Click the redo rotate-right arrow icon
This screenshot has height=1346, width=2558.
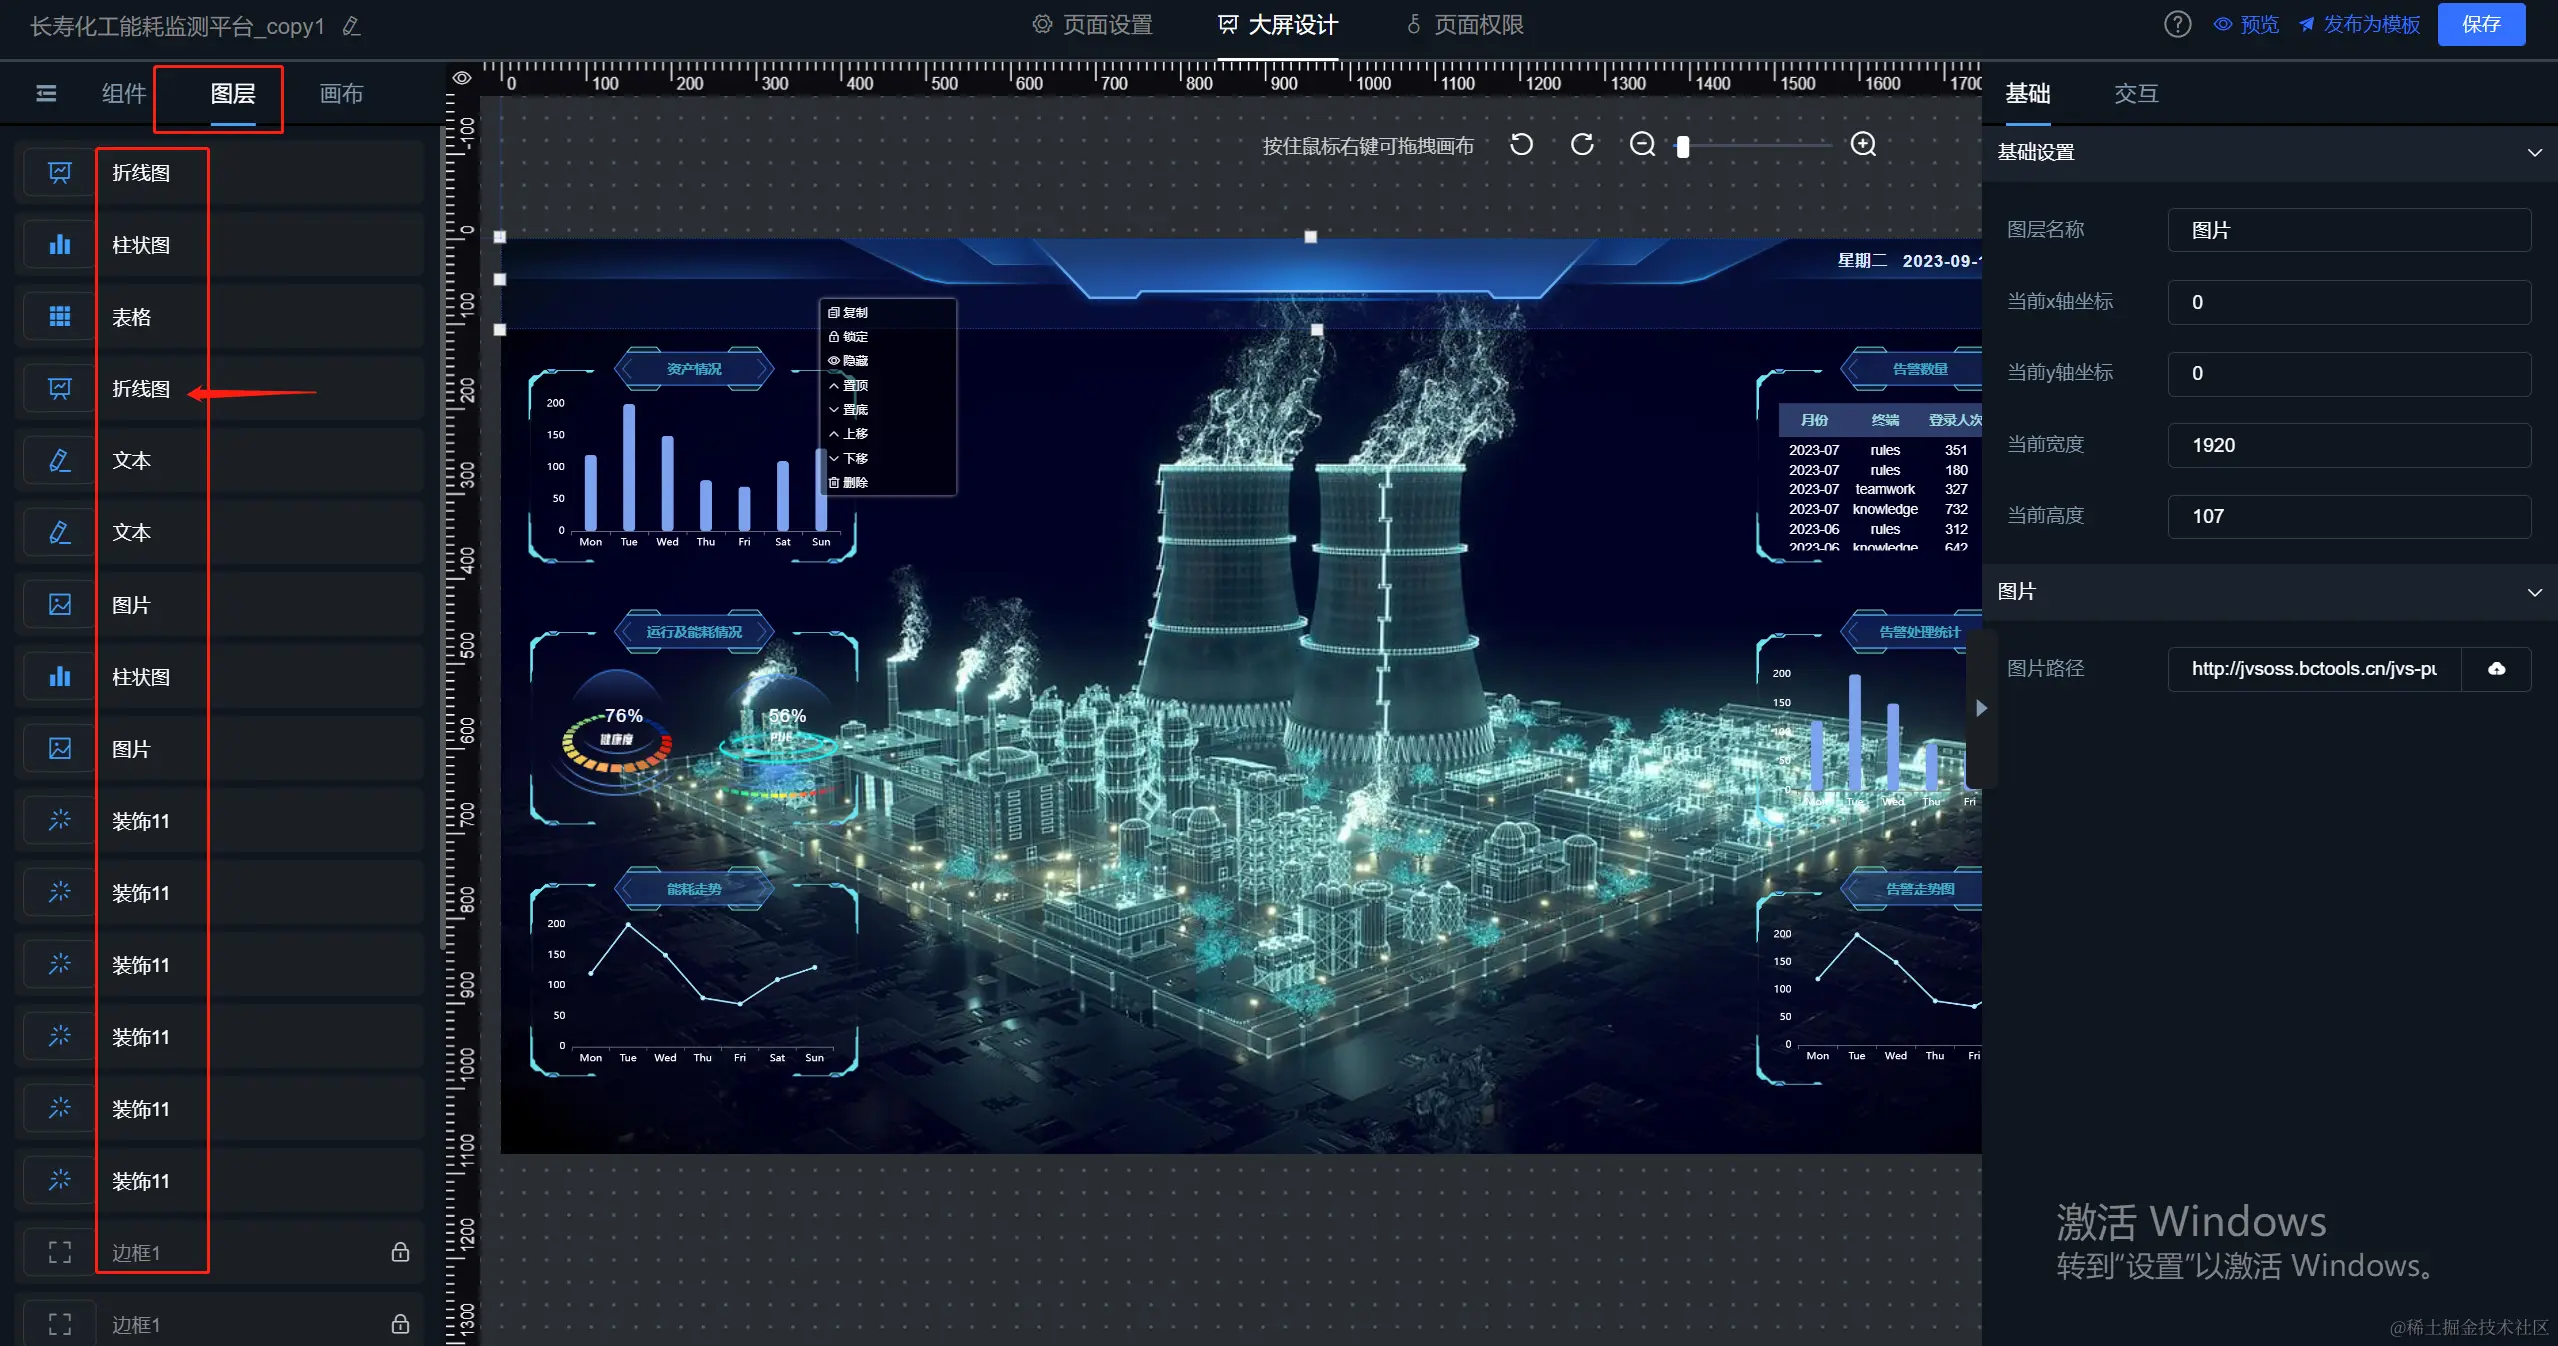[x=1582, y=145]
